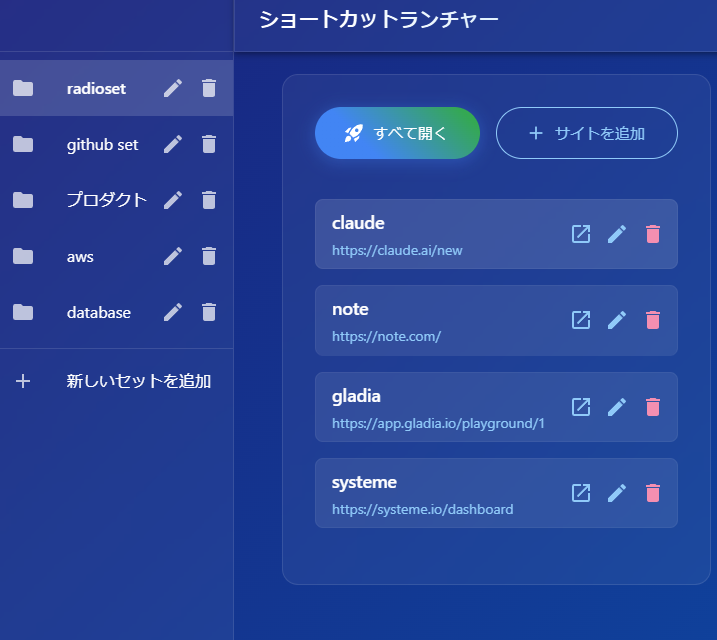Delete the note shortcut entry
This screenshot has width=717, height=640.
click(653, 320)
